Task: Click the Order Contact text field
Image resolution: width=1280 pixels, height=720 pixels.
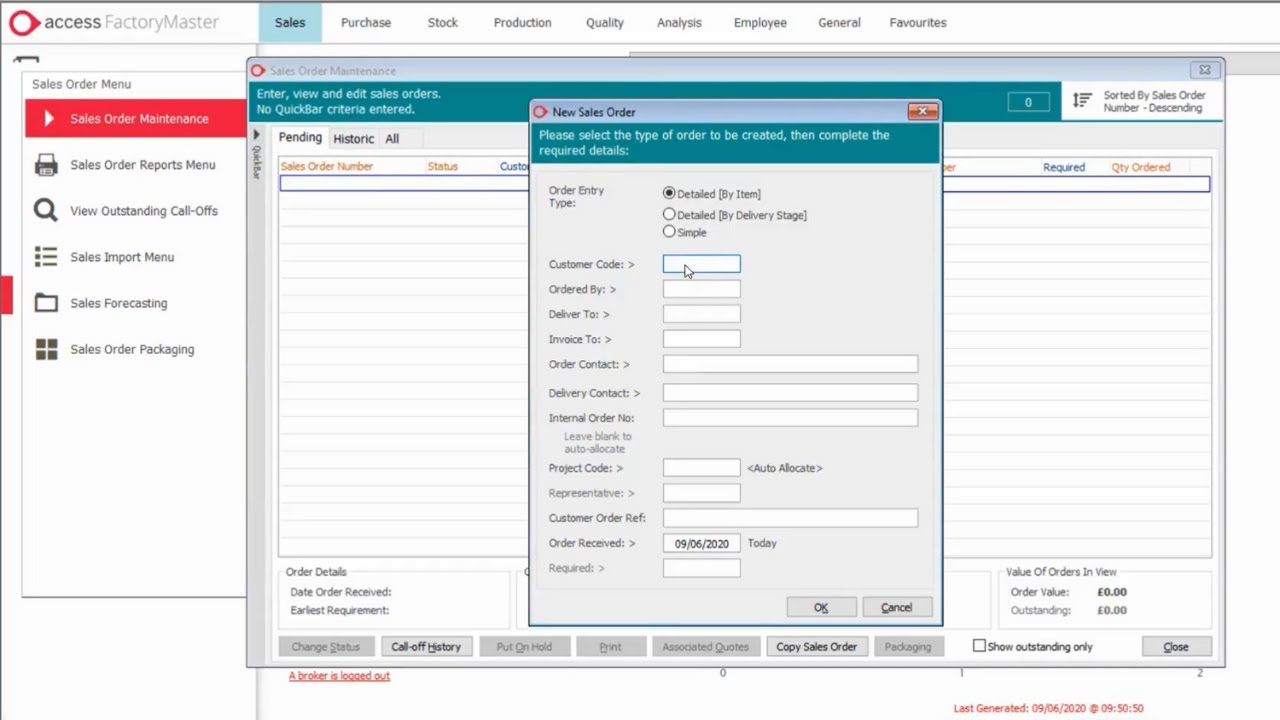Action: tap(790, 364)
